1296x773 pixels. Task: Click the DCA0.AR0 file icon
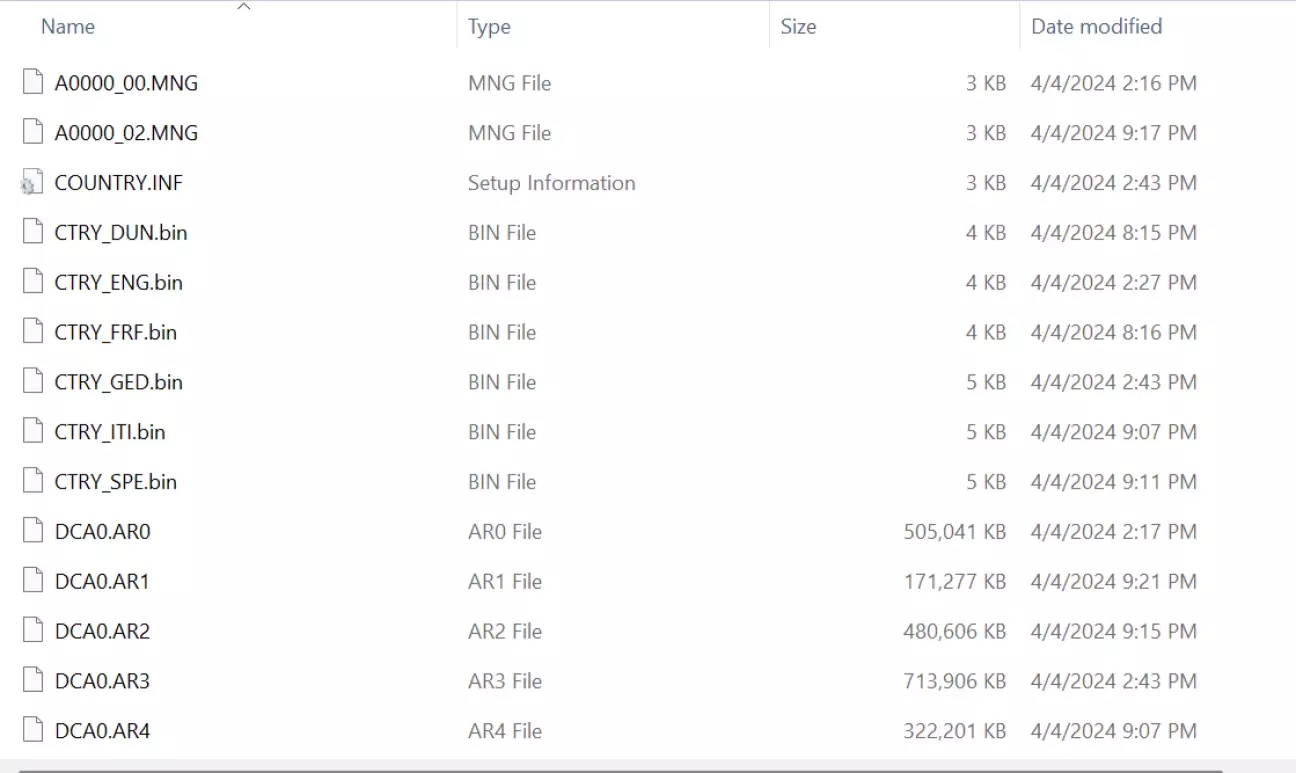pos(33,532)
